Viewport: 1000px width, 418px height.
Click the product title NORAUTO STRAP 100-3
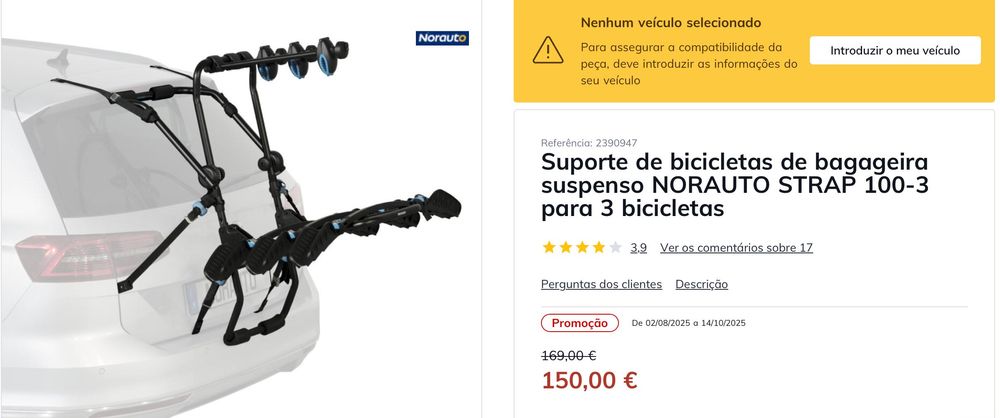(x=735, y=185)
